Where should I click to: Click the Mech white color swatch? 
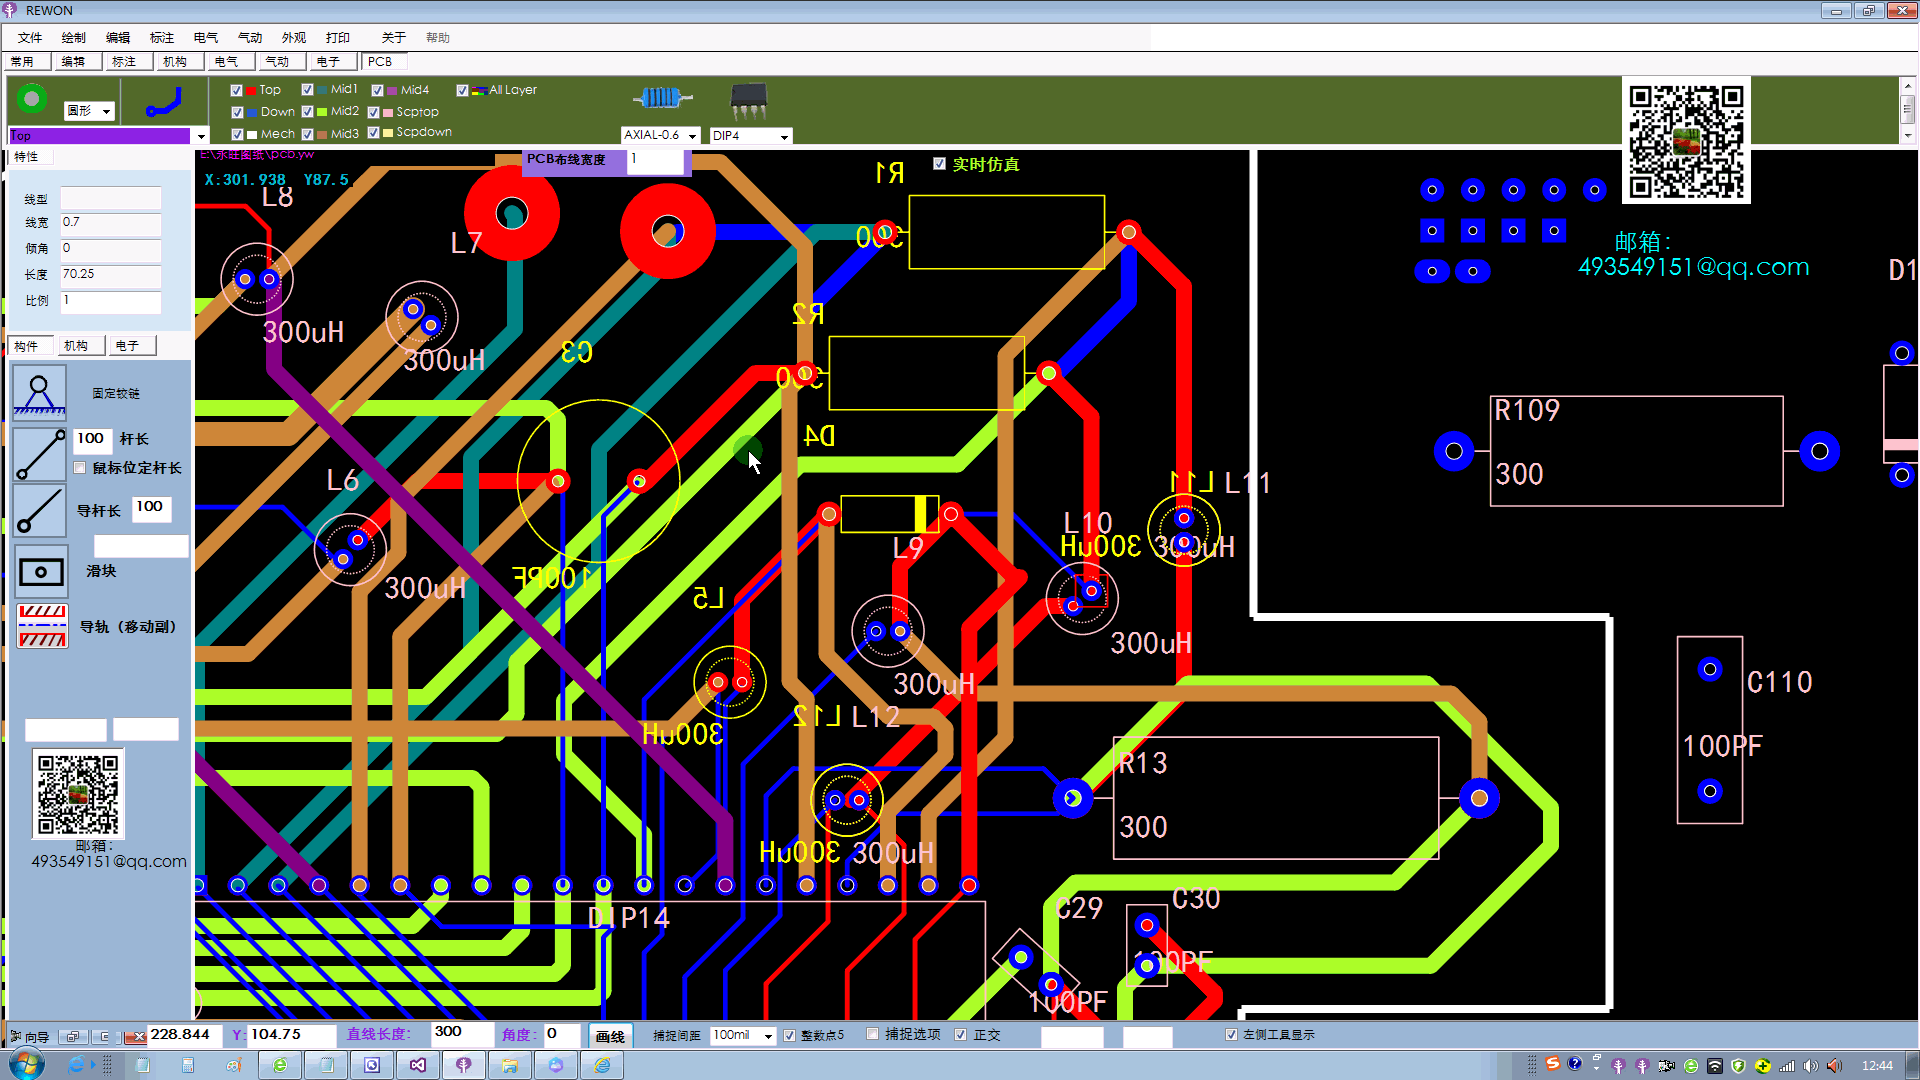[x=252, y=134]
